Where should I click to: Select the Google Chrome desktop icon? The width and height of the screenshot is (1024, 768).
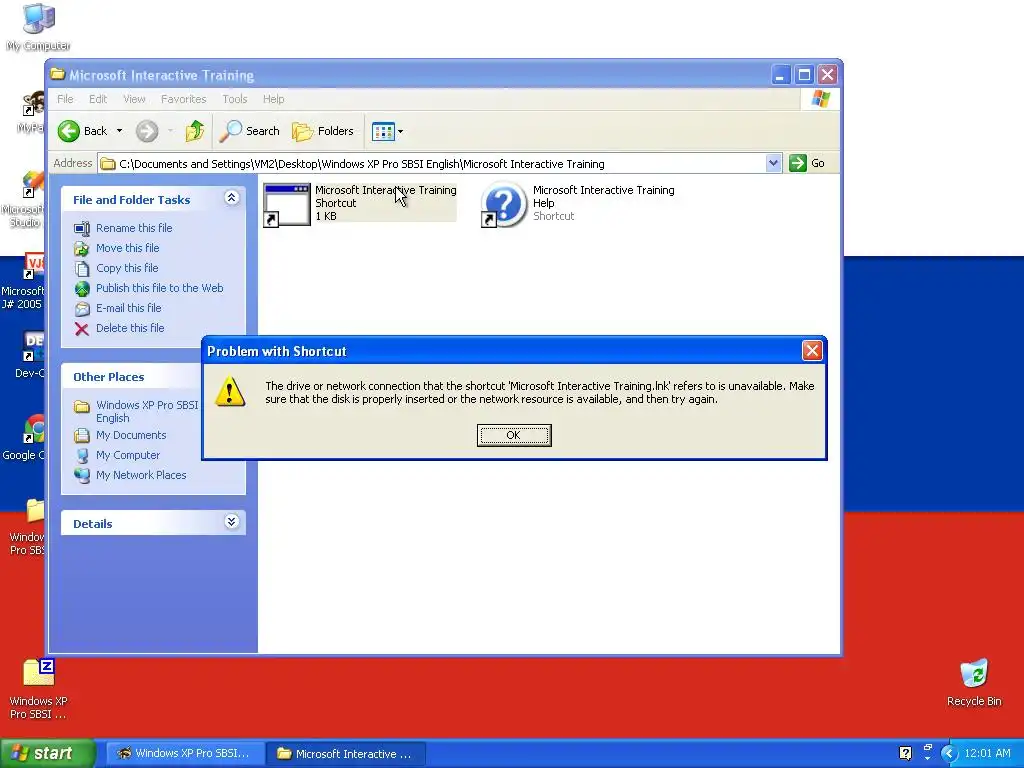point(24,436)
